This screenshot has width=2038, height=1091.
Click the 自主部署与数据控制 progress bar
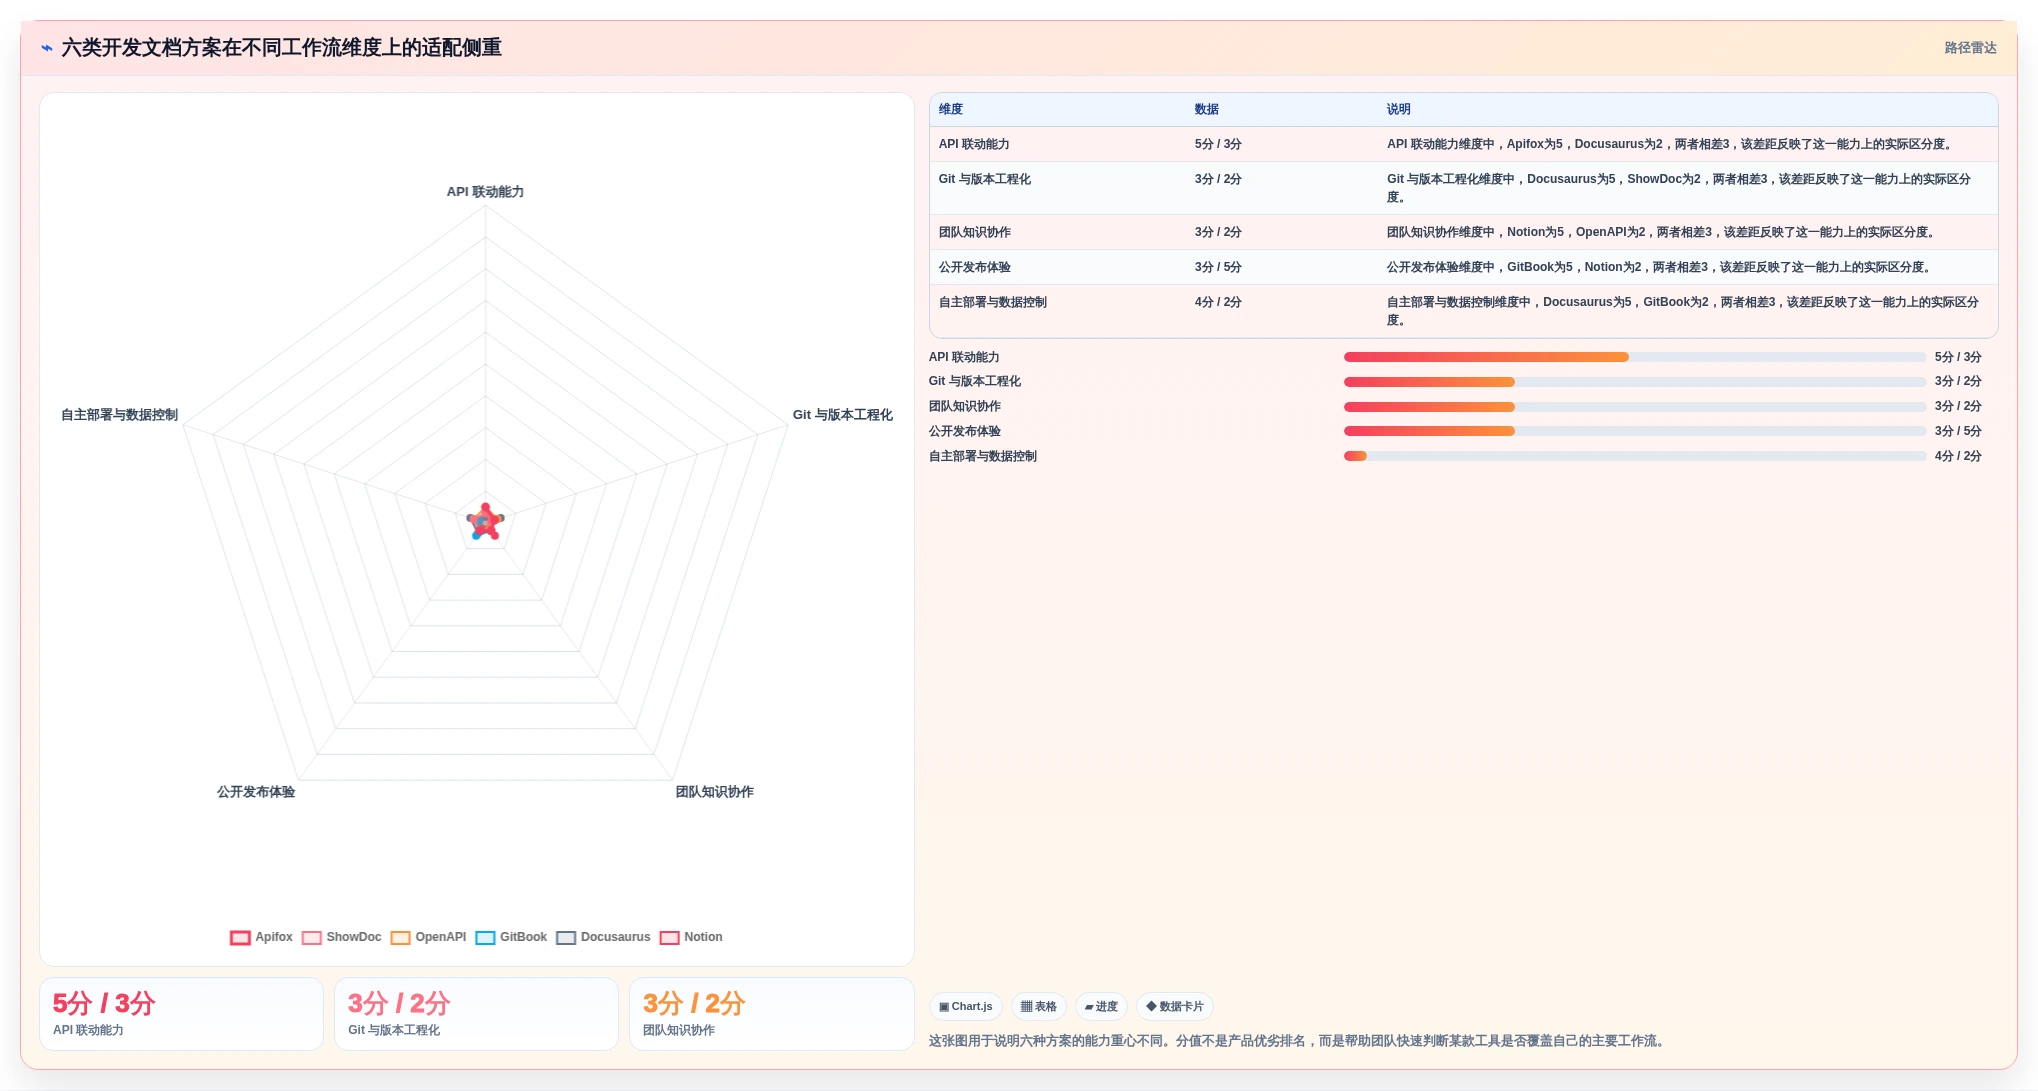pyautogui.click(x=1635, y=456)
